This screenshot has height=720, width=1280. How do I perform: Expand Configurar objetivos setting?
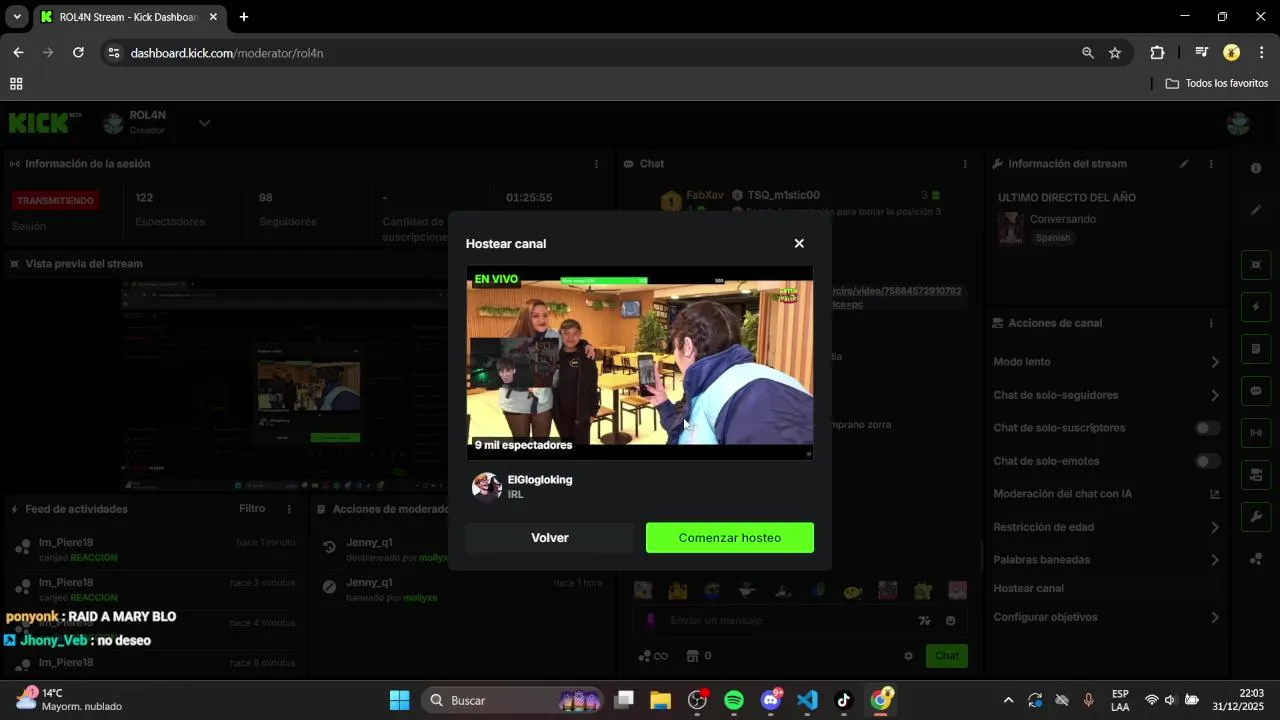pos(1107,618)
